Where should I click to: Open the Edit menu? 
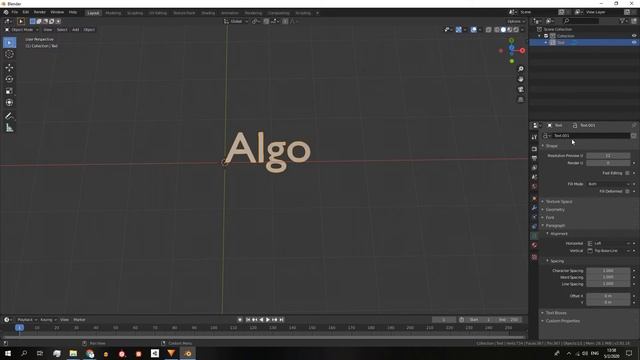coord(26,13)
